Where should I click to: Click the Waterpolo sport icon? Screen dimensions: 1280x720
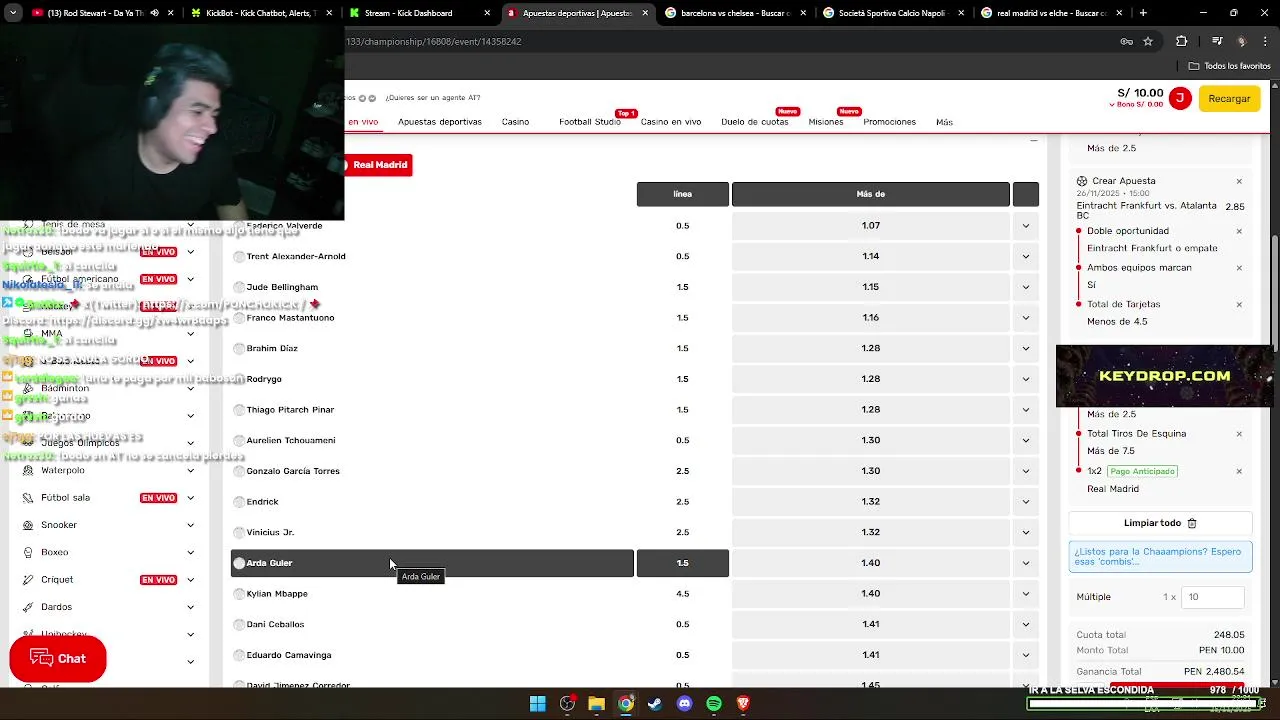pyautogui.click(x=28, y=470)
